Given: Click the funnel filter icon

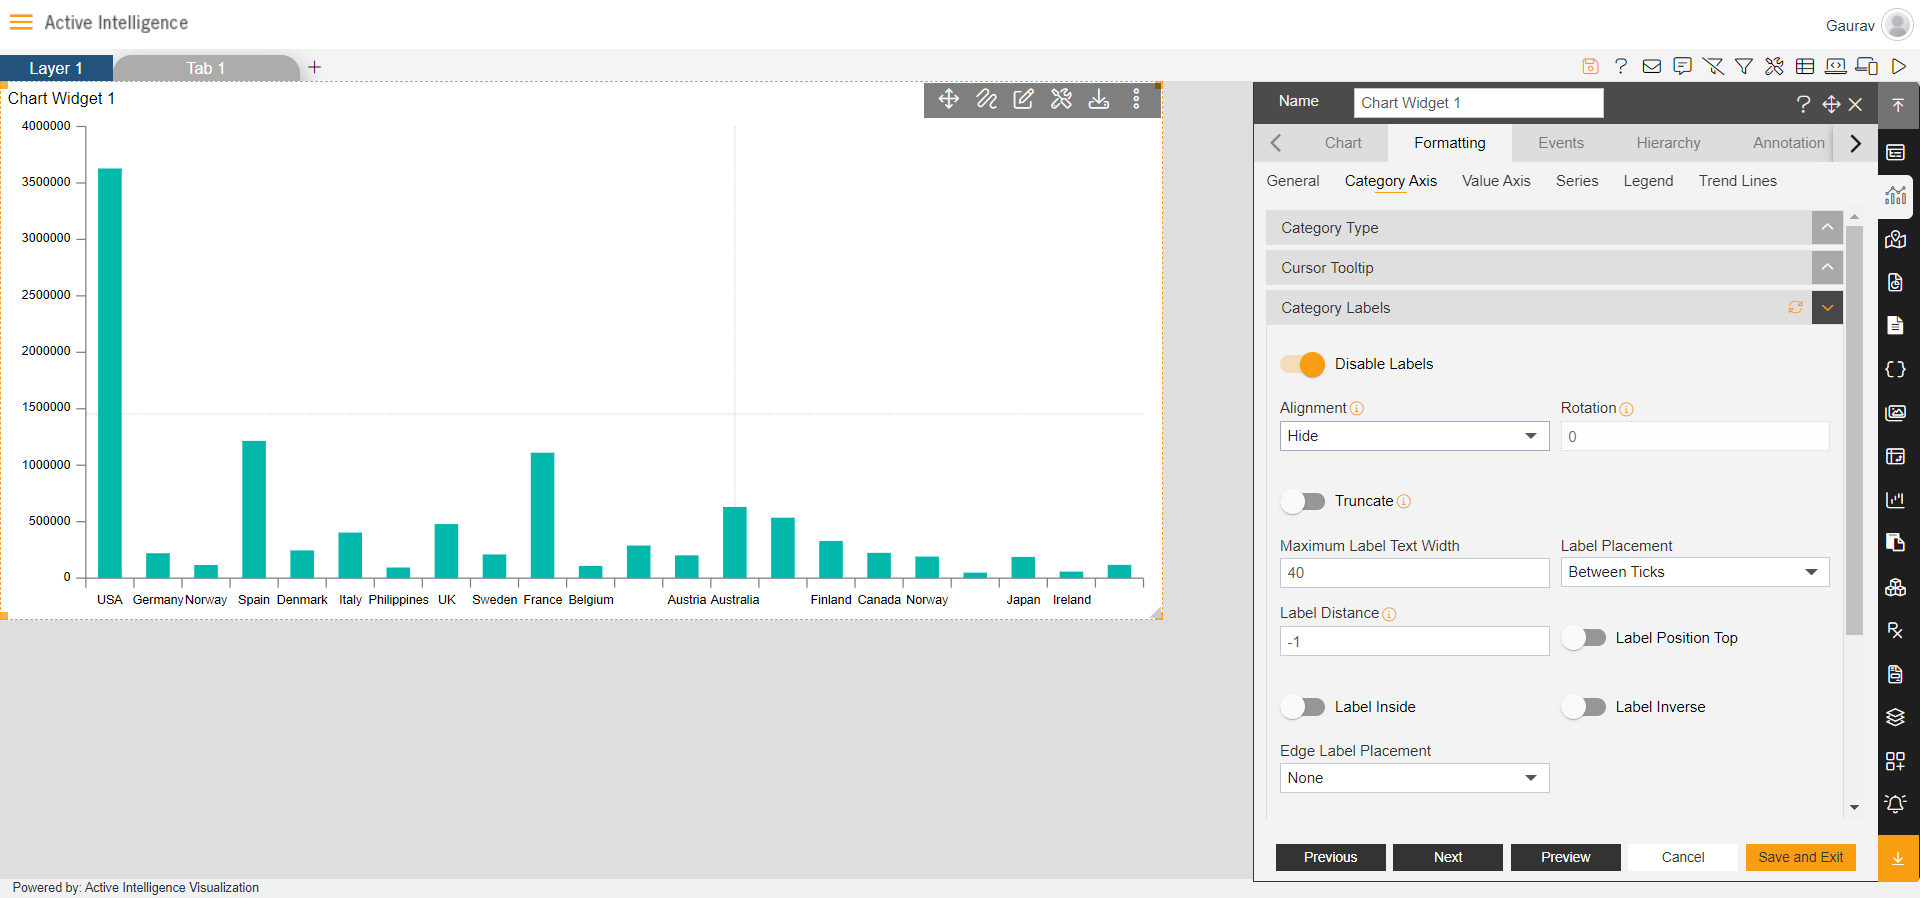Looking at the screenshot, I should [x=1744, y=66].
